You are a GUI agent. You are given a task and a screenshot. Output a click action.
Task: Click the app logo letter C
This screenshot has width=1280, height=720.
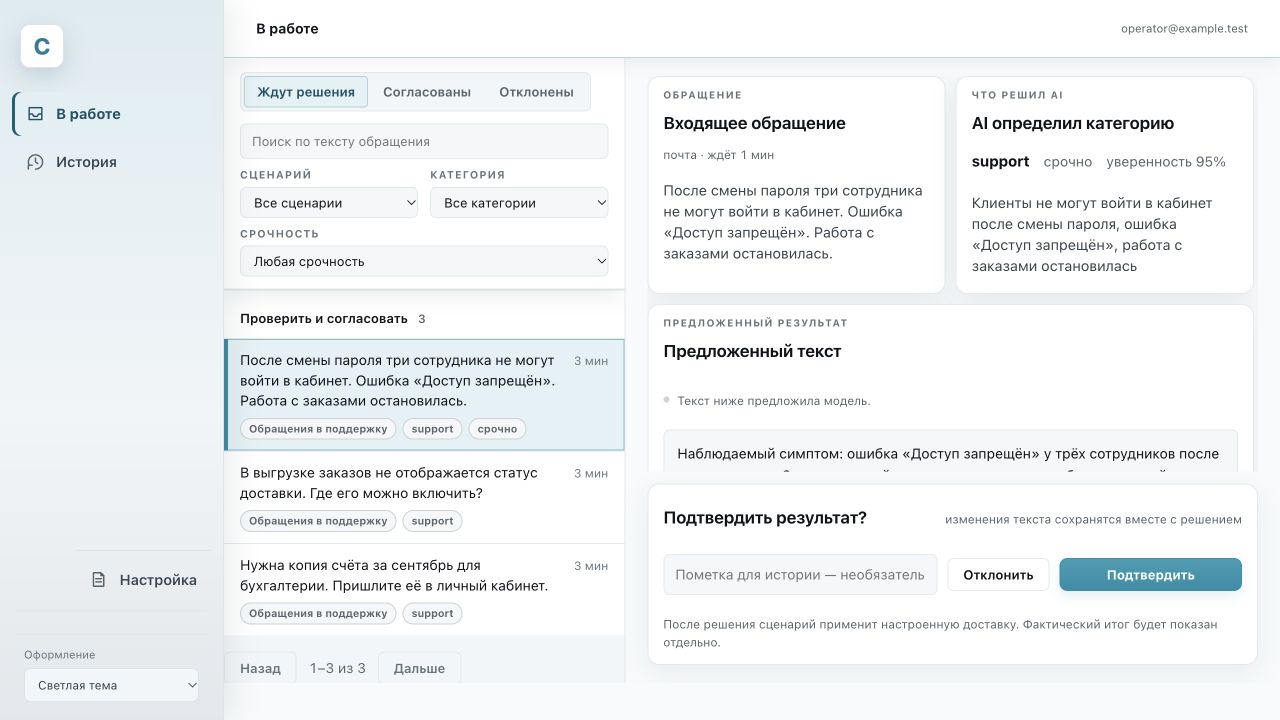pos(42,46)
